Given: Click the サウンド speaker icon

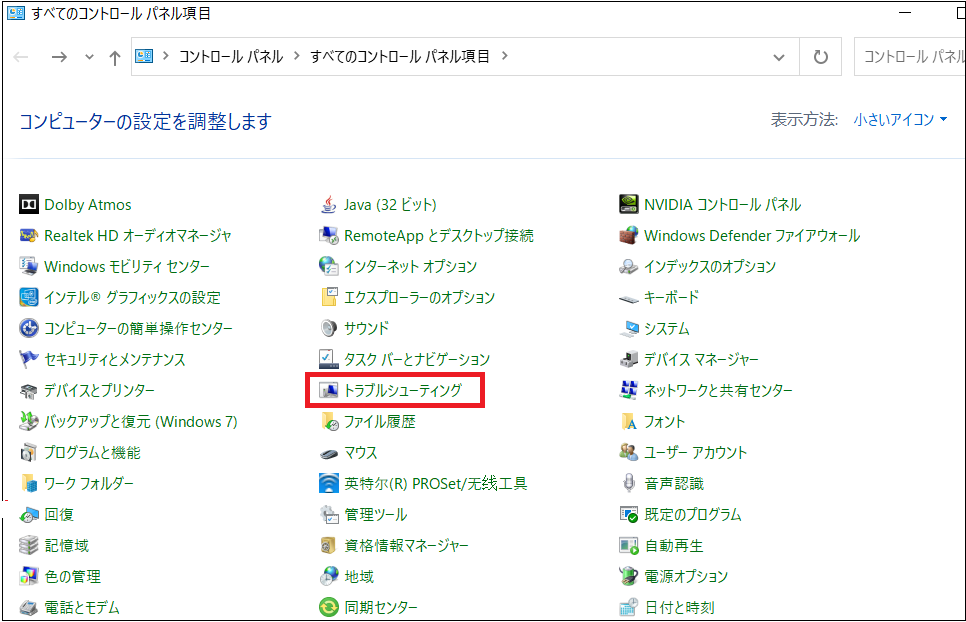Looking at the screenshot, I should (329, 328).
